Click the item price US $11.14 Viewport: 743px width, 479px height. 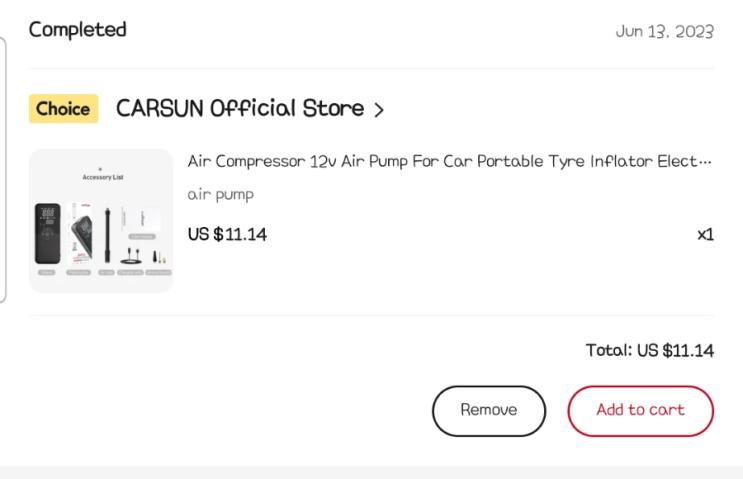(x=227, y=235)
